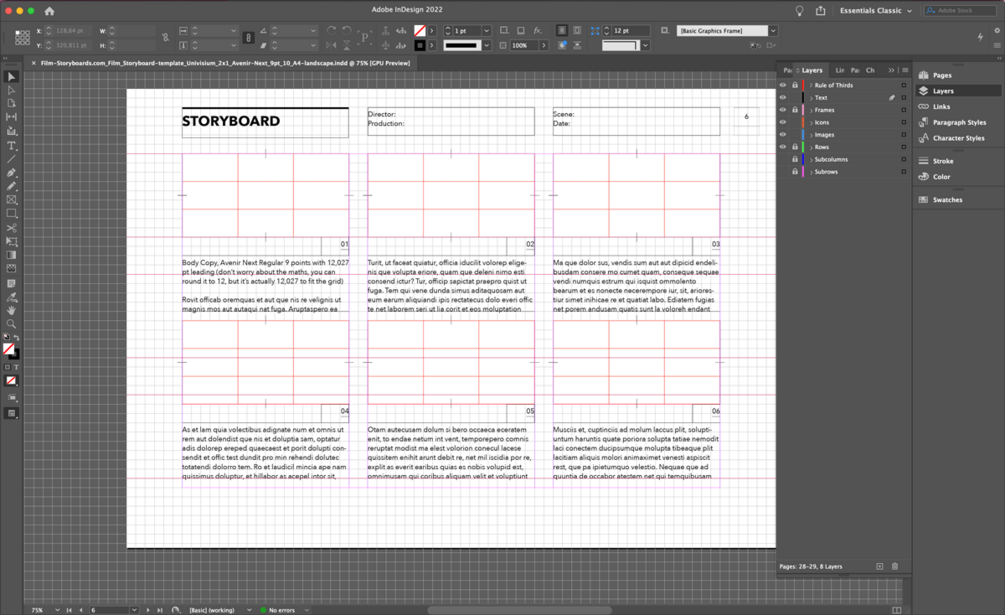Expand collapsed panels double-arrow in Layers
Viewport: 1005px width, 615px height.
pos(891,70)
